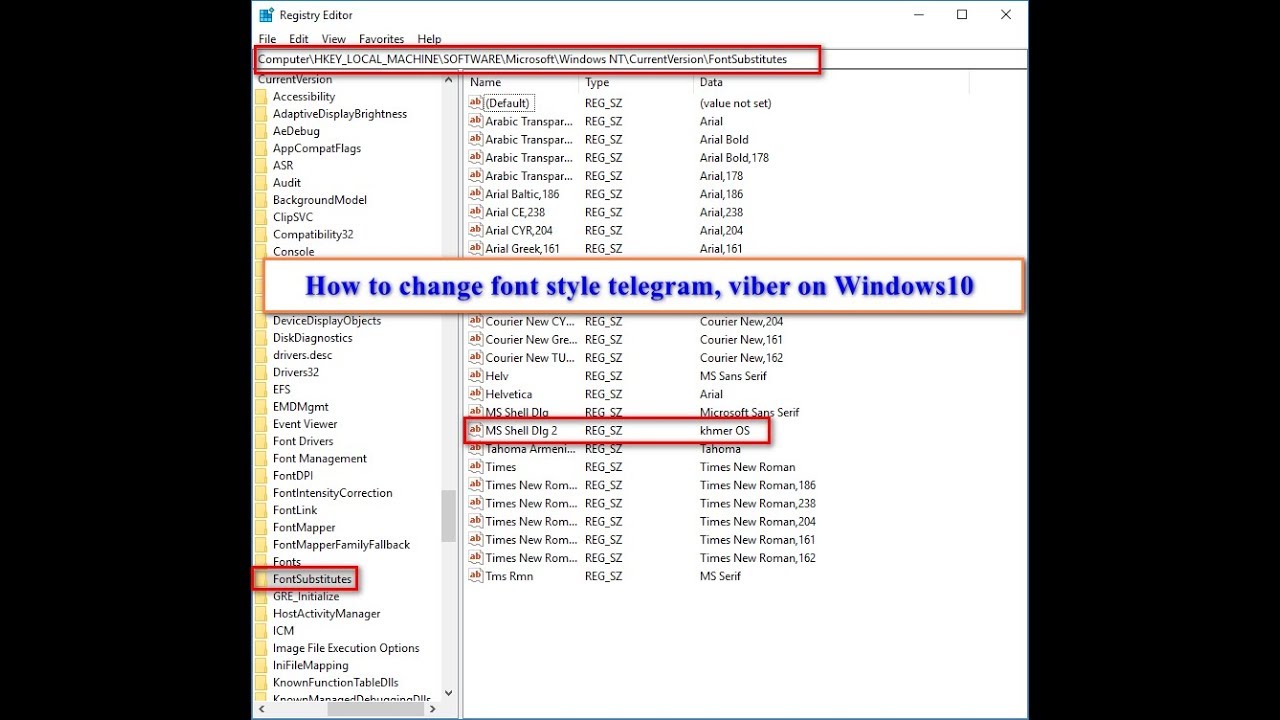1280x720 pixels.
Task: Select the Compatibility32 key
Action: click(x=313, y=234)
